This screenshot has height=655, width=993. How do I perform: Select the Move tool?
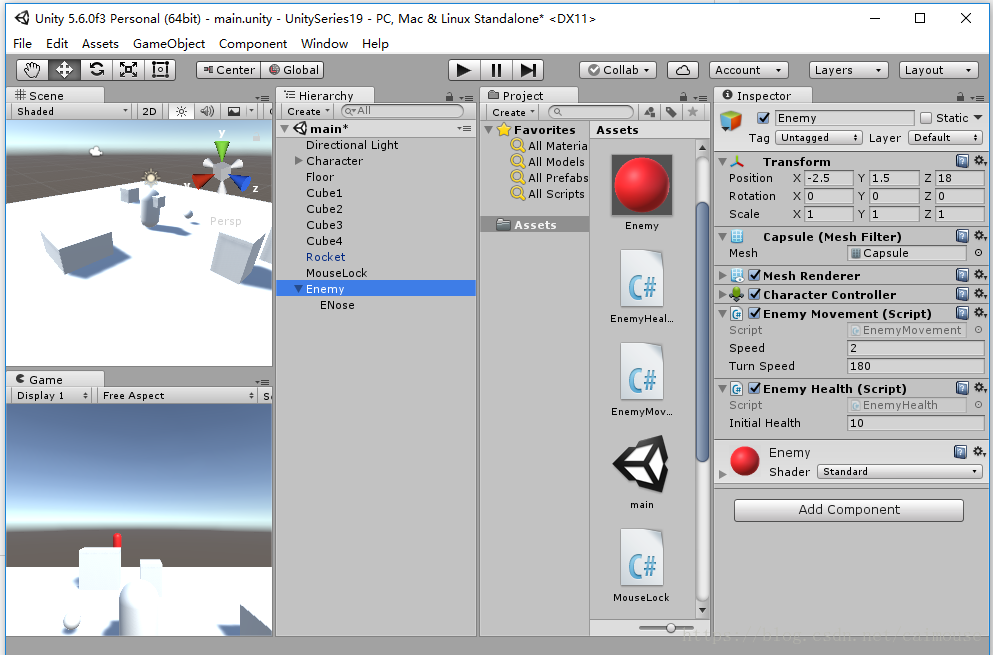tap(65, 70)
